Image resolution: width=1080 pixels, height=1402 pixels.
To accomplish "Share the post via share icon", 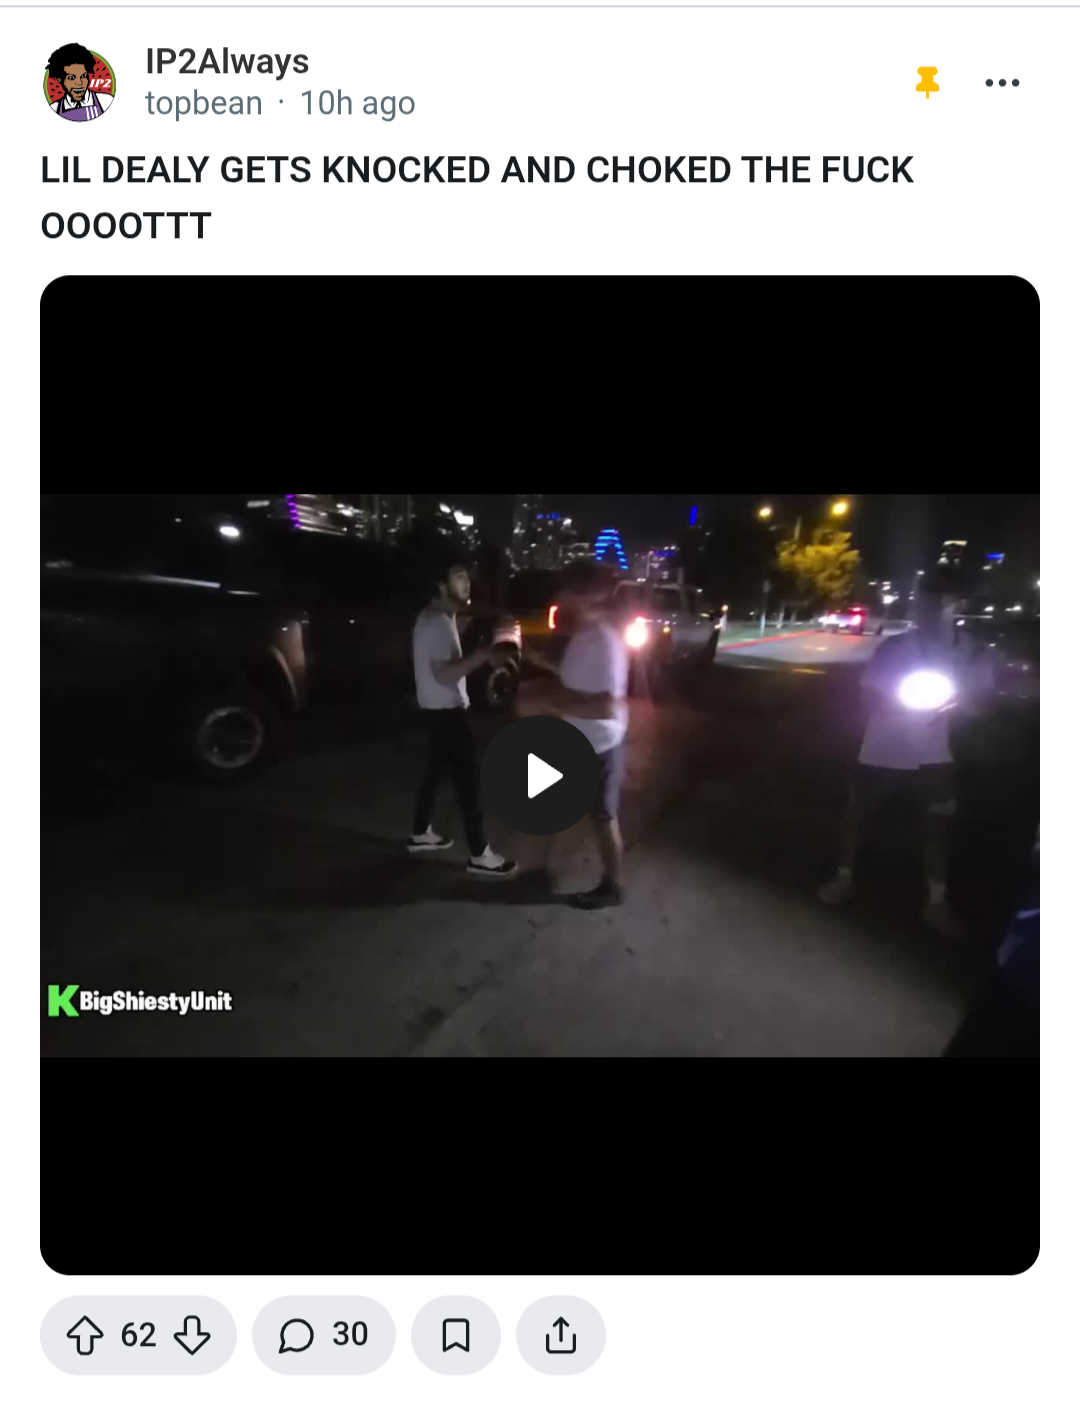I will 561,1335.
